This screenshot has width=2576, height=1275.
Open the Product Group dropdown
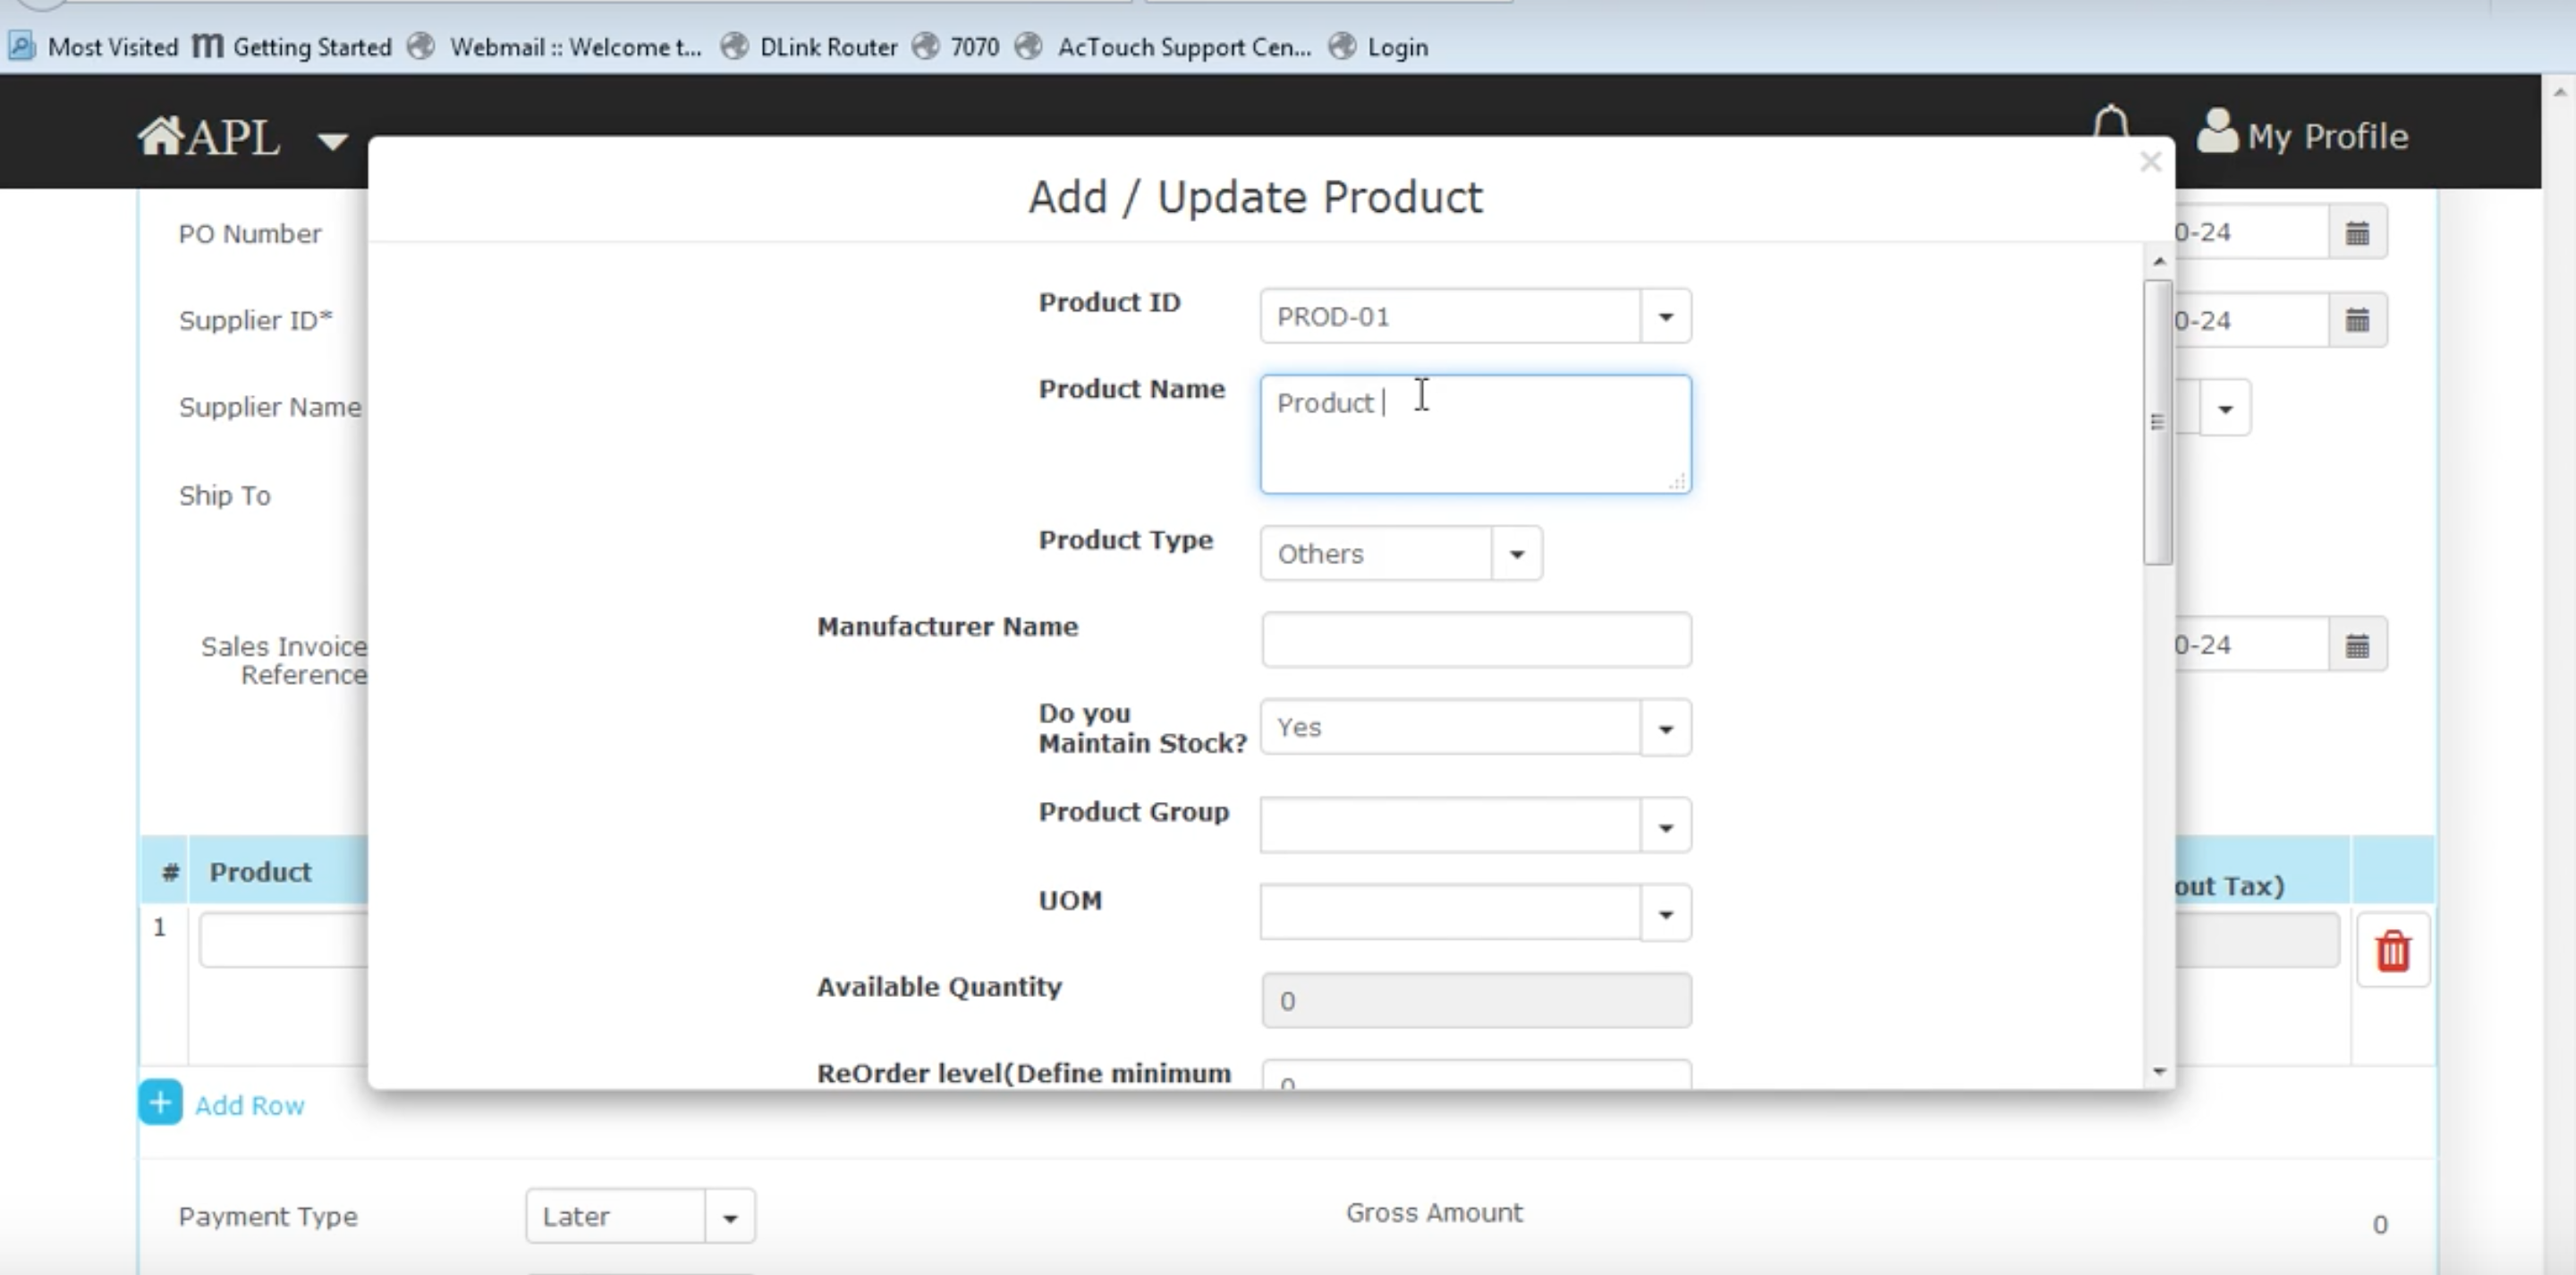[1665, 827]
